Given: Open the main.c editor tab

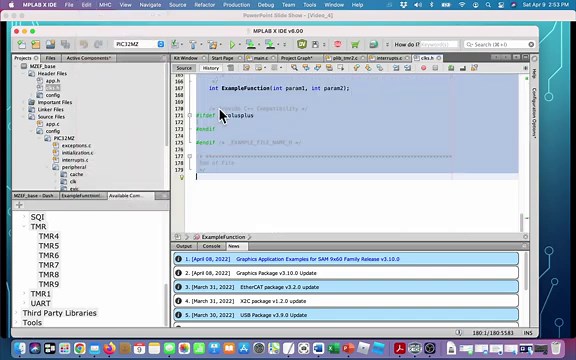Looking at the screenshot, I should click(x=261, y=58).
